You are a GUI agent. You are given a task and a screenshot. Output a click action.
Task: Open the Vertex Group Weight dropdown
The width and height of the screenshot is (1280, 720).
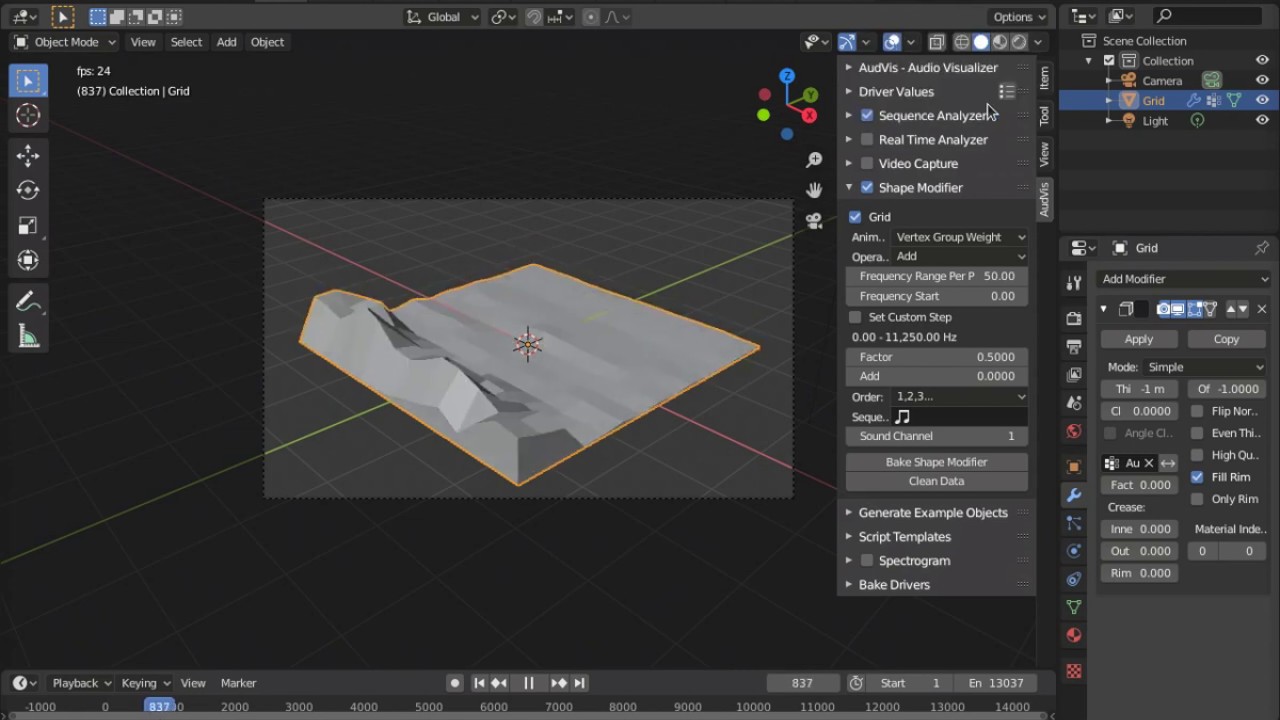960,237
